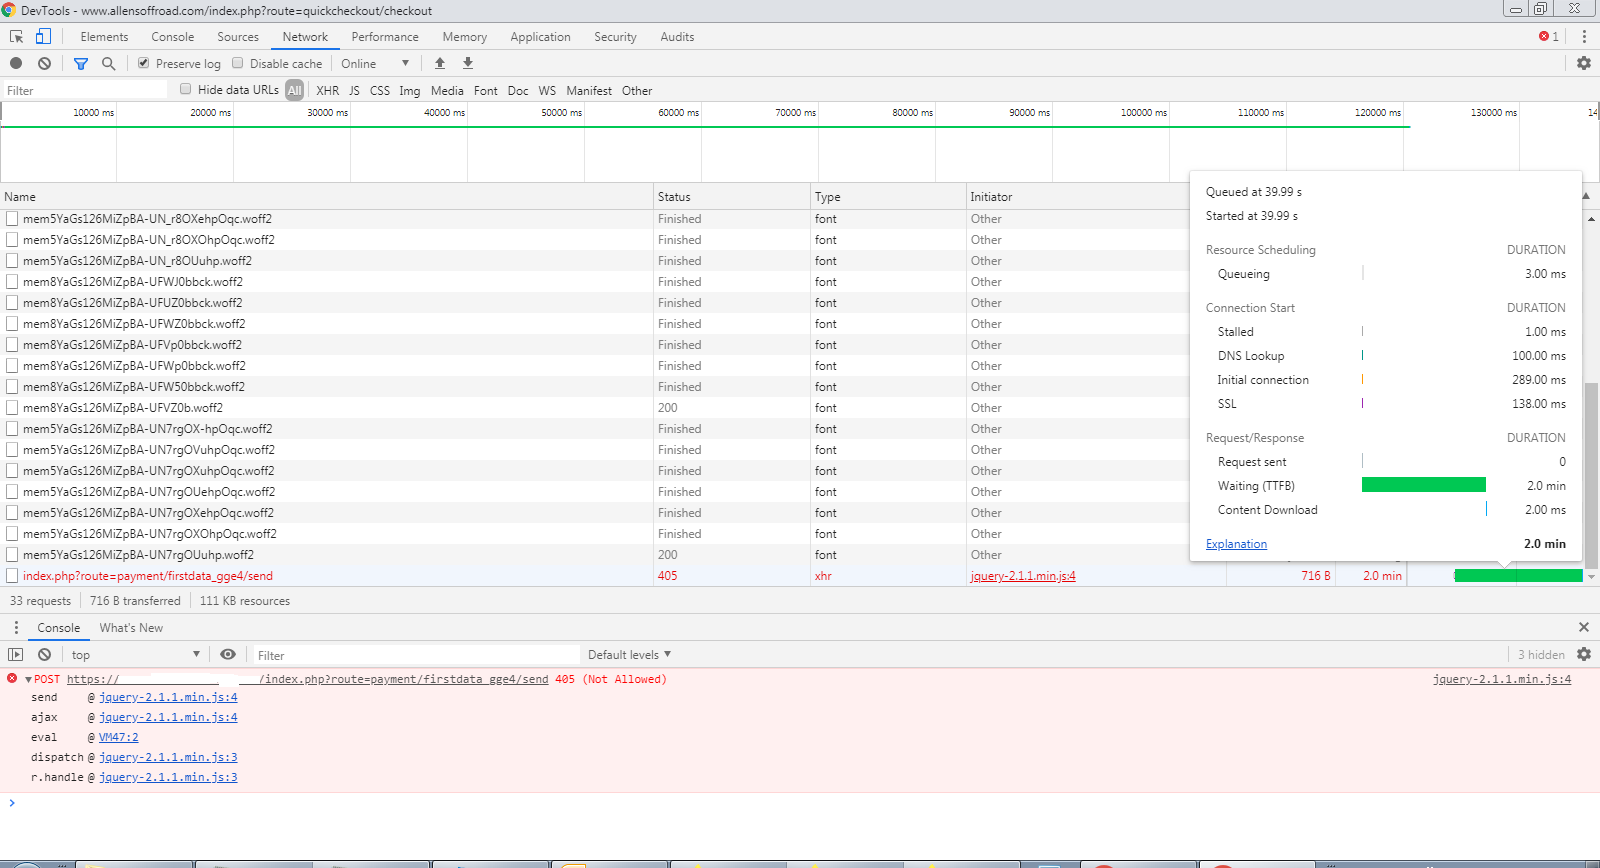The height and width of the screenshot is (868, 1600).
Task: Clear the console output
Action: 44,655
